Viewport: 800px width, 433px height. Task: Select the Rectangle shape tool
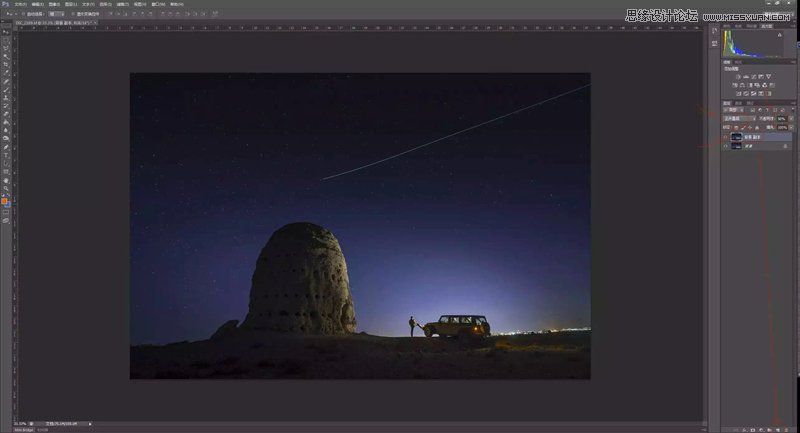click(x=6, y=171)
